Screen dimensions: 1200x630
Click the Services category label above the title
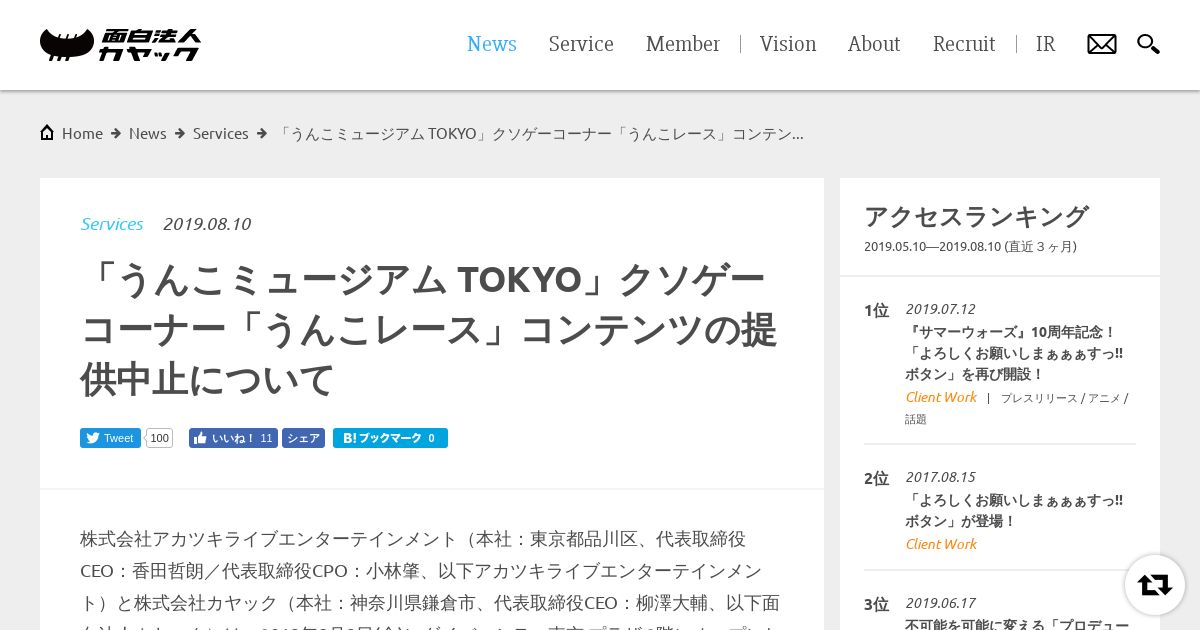click(112, 224)
